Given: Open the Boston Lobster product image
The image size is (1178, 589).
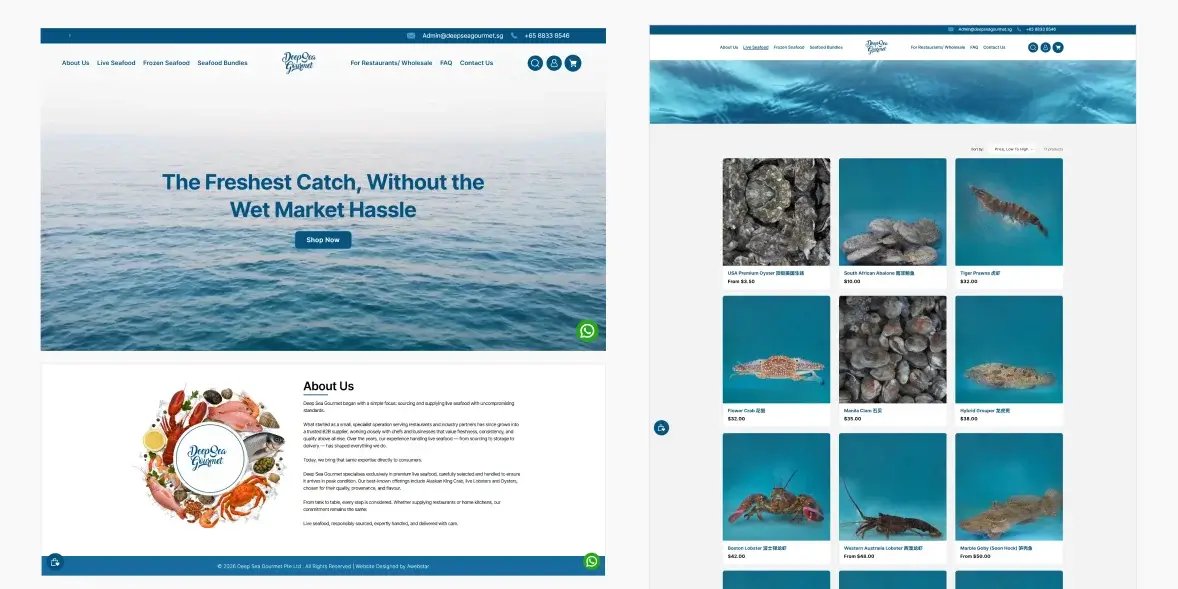Looking at the screenshot, I should pyautogui.click(x=776, y=487).
